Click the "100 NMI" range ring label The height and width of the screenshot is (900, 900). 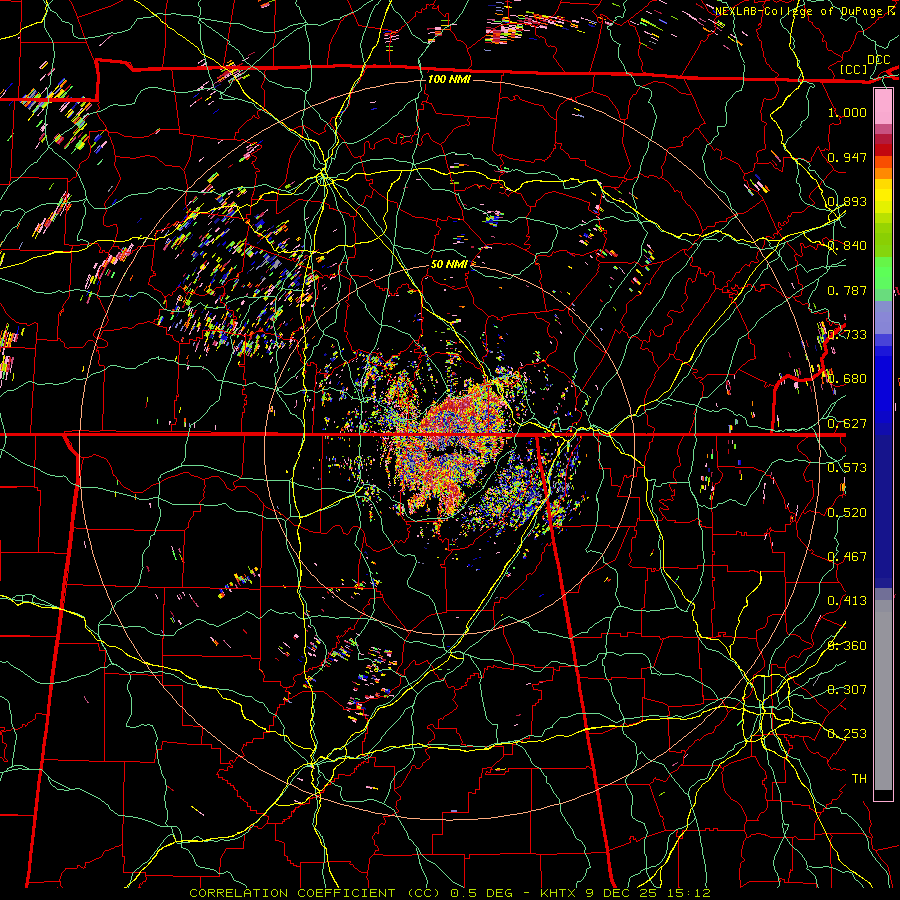[x=449, y=79]
